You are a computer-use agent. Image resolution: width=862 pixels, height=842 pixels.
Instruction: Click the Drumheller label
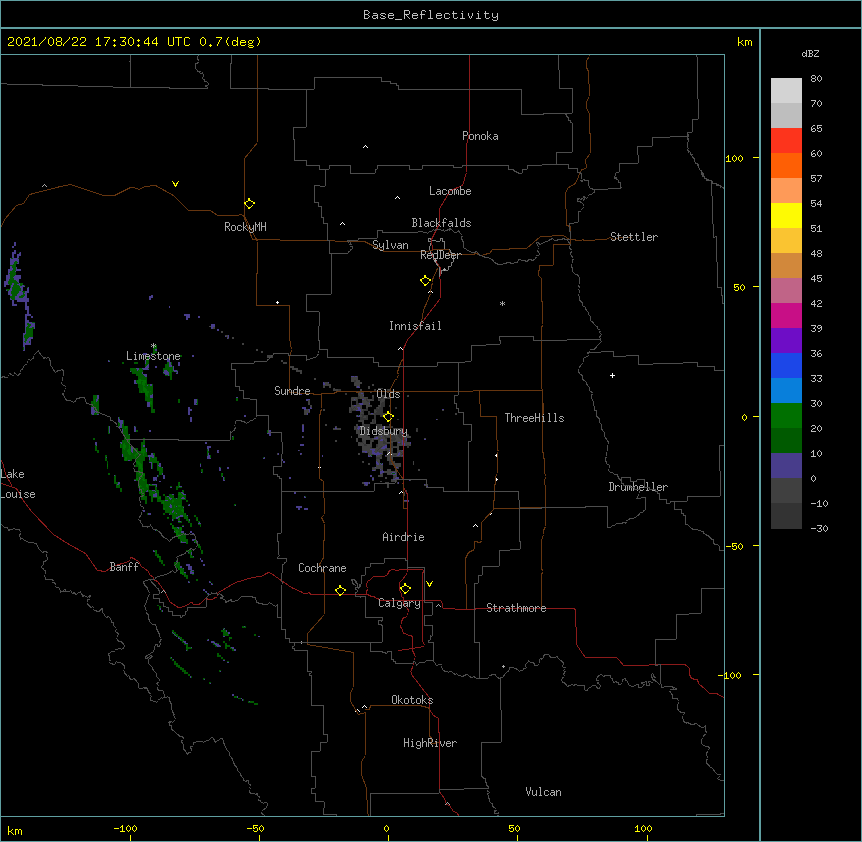[638, 487]
